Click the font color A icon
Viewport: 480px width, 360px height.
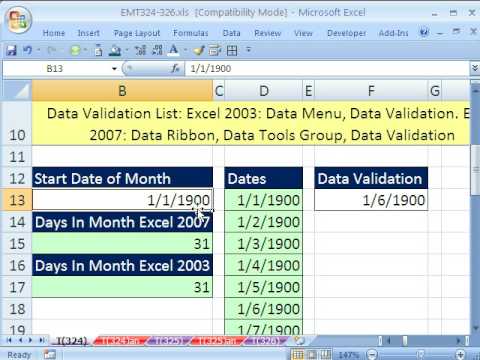coord(173,50)
